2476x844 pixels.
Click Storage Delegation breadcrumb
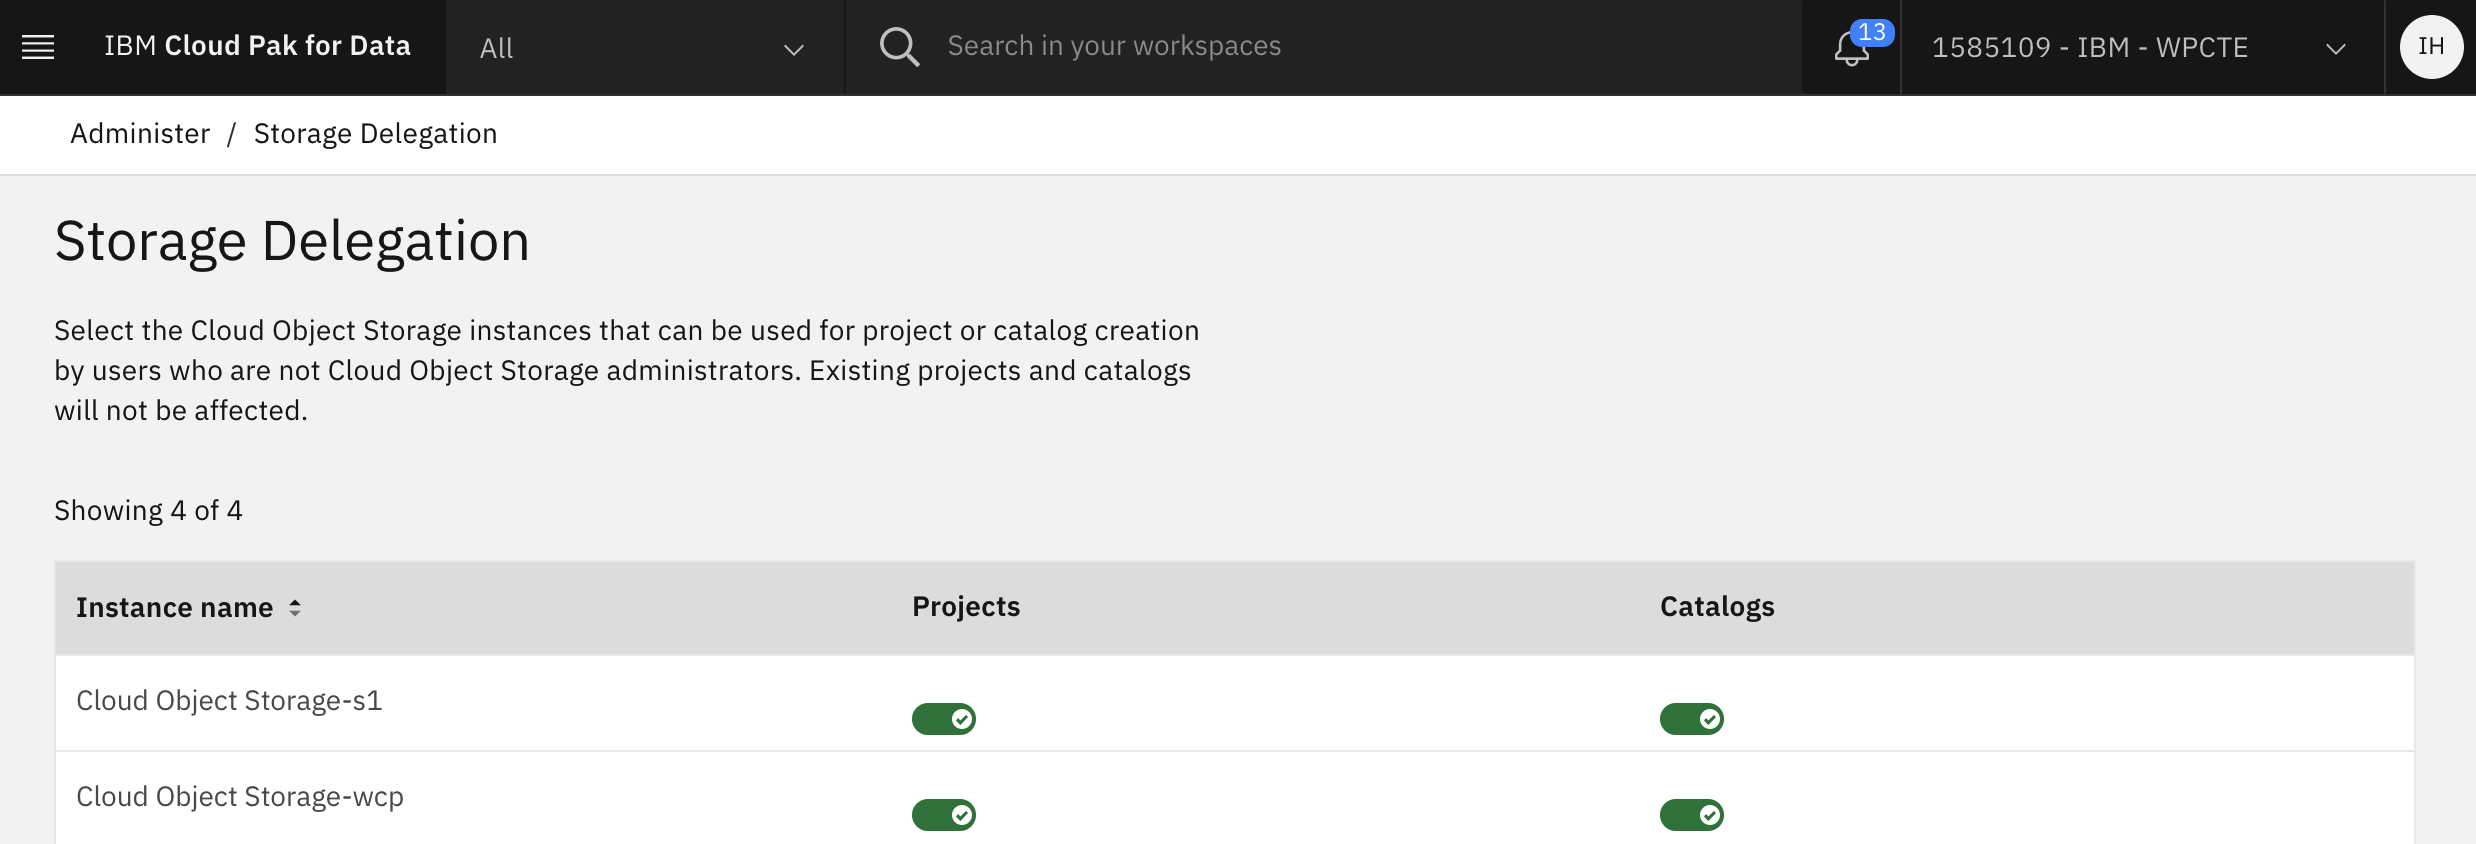click(375, 134)
